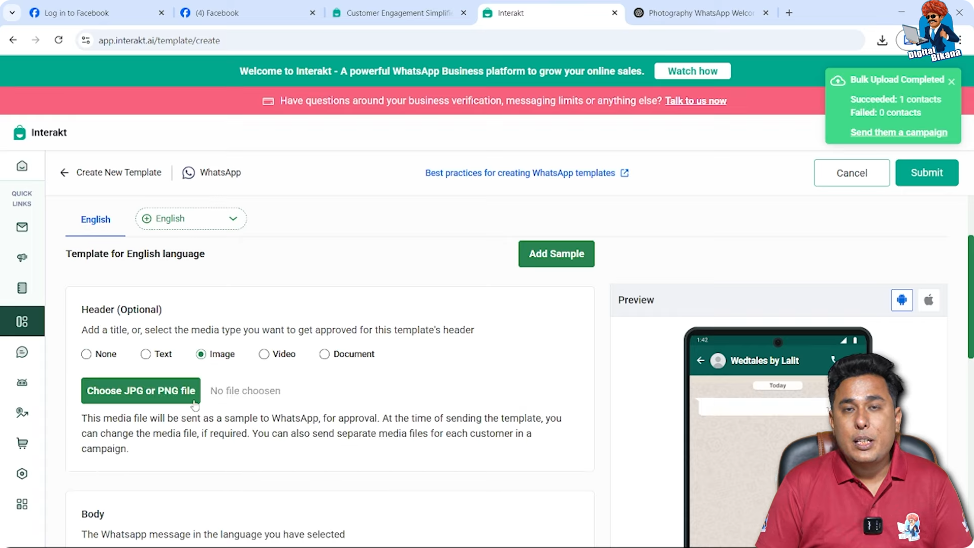Select the Text header radio option
This screenshot has width=974, height=548.
(x=145, y=354)
